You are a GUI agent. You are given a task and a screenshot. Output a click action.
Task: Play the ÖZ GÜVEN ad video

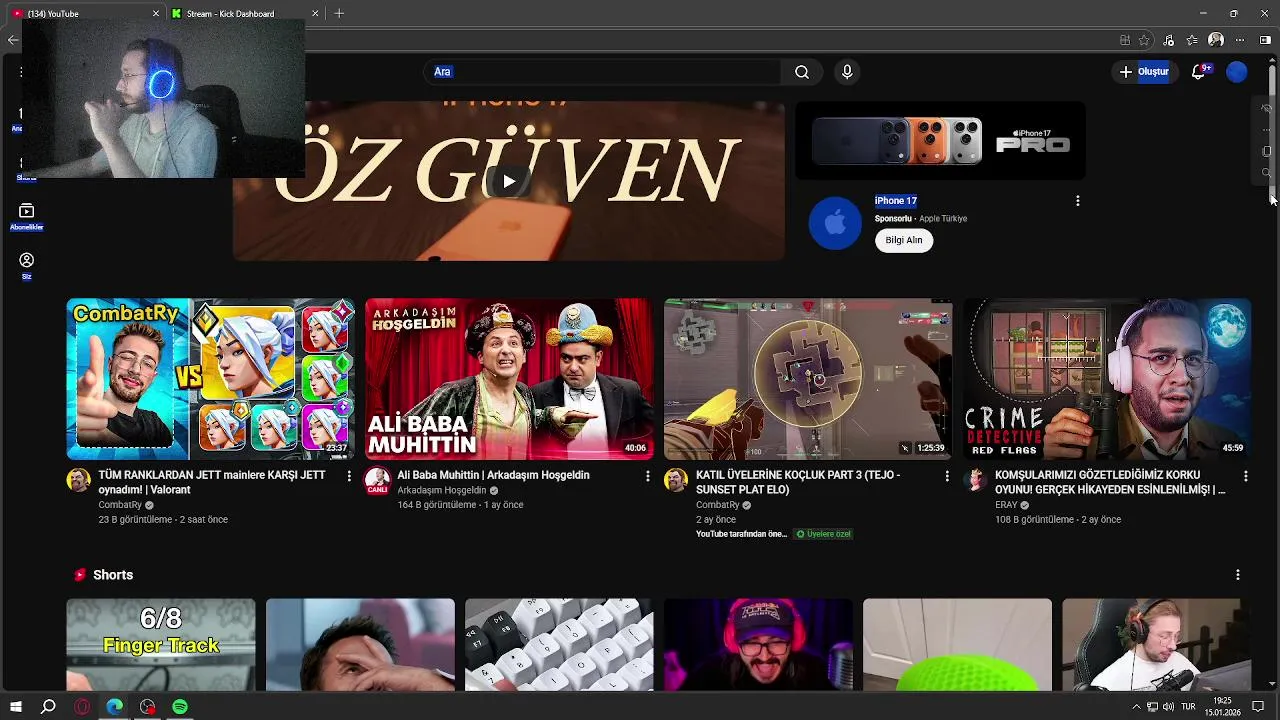point(509,181)
